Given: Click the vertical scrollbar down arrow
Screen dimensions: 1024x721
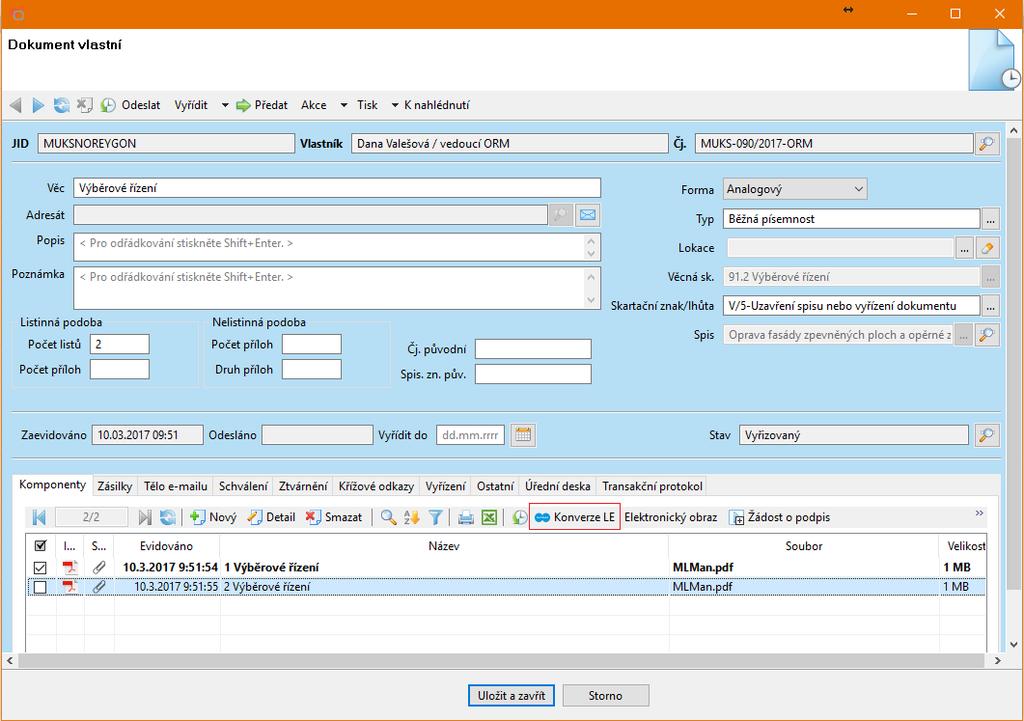Looking at the screenshot, I should coord(1013,644).
